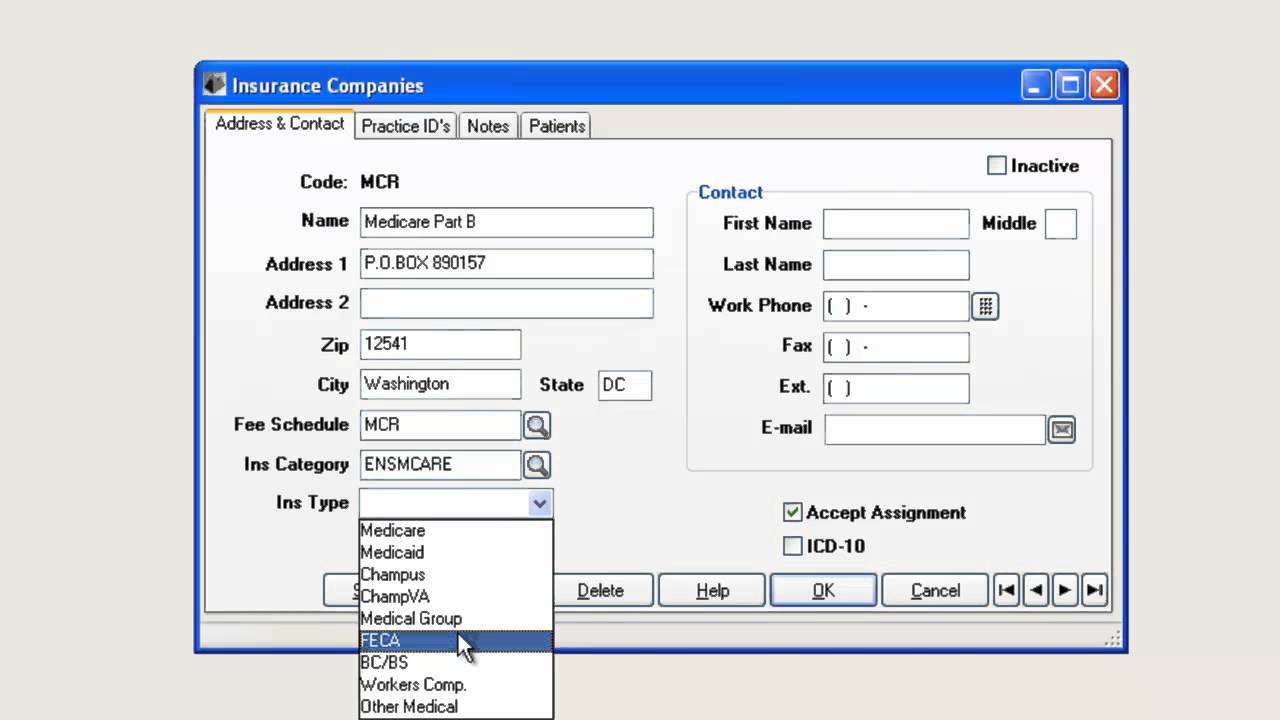The image size is (1280, 720).
Task: Open the Fee Schedule lookup magnifier
Action: click(x=537, y=426)
